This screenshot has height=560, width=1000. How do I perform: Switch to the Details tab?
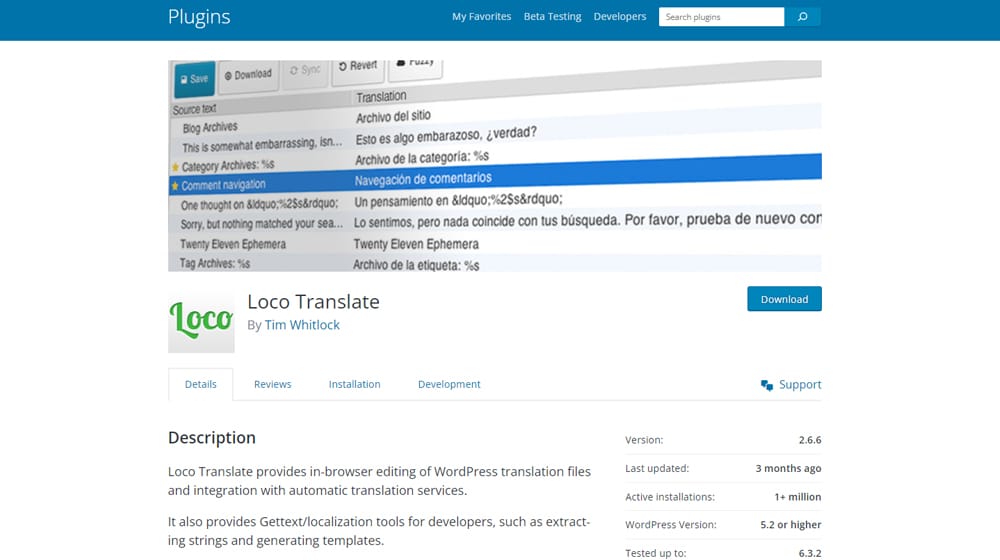click(200, 384)
